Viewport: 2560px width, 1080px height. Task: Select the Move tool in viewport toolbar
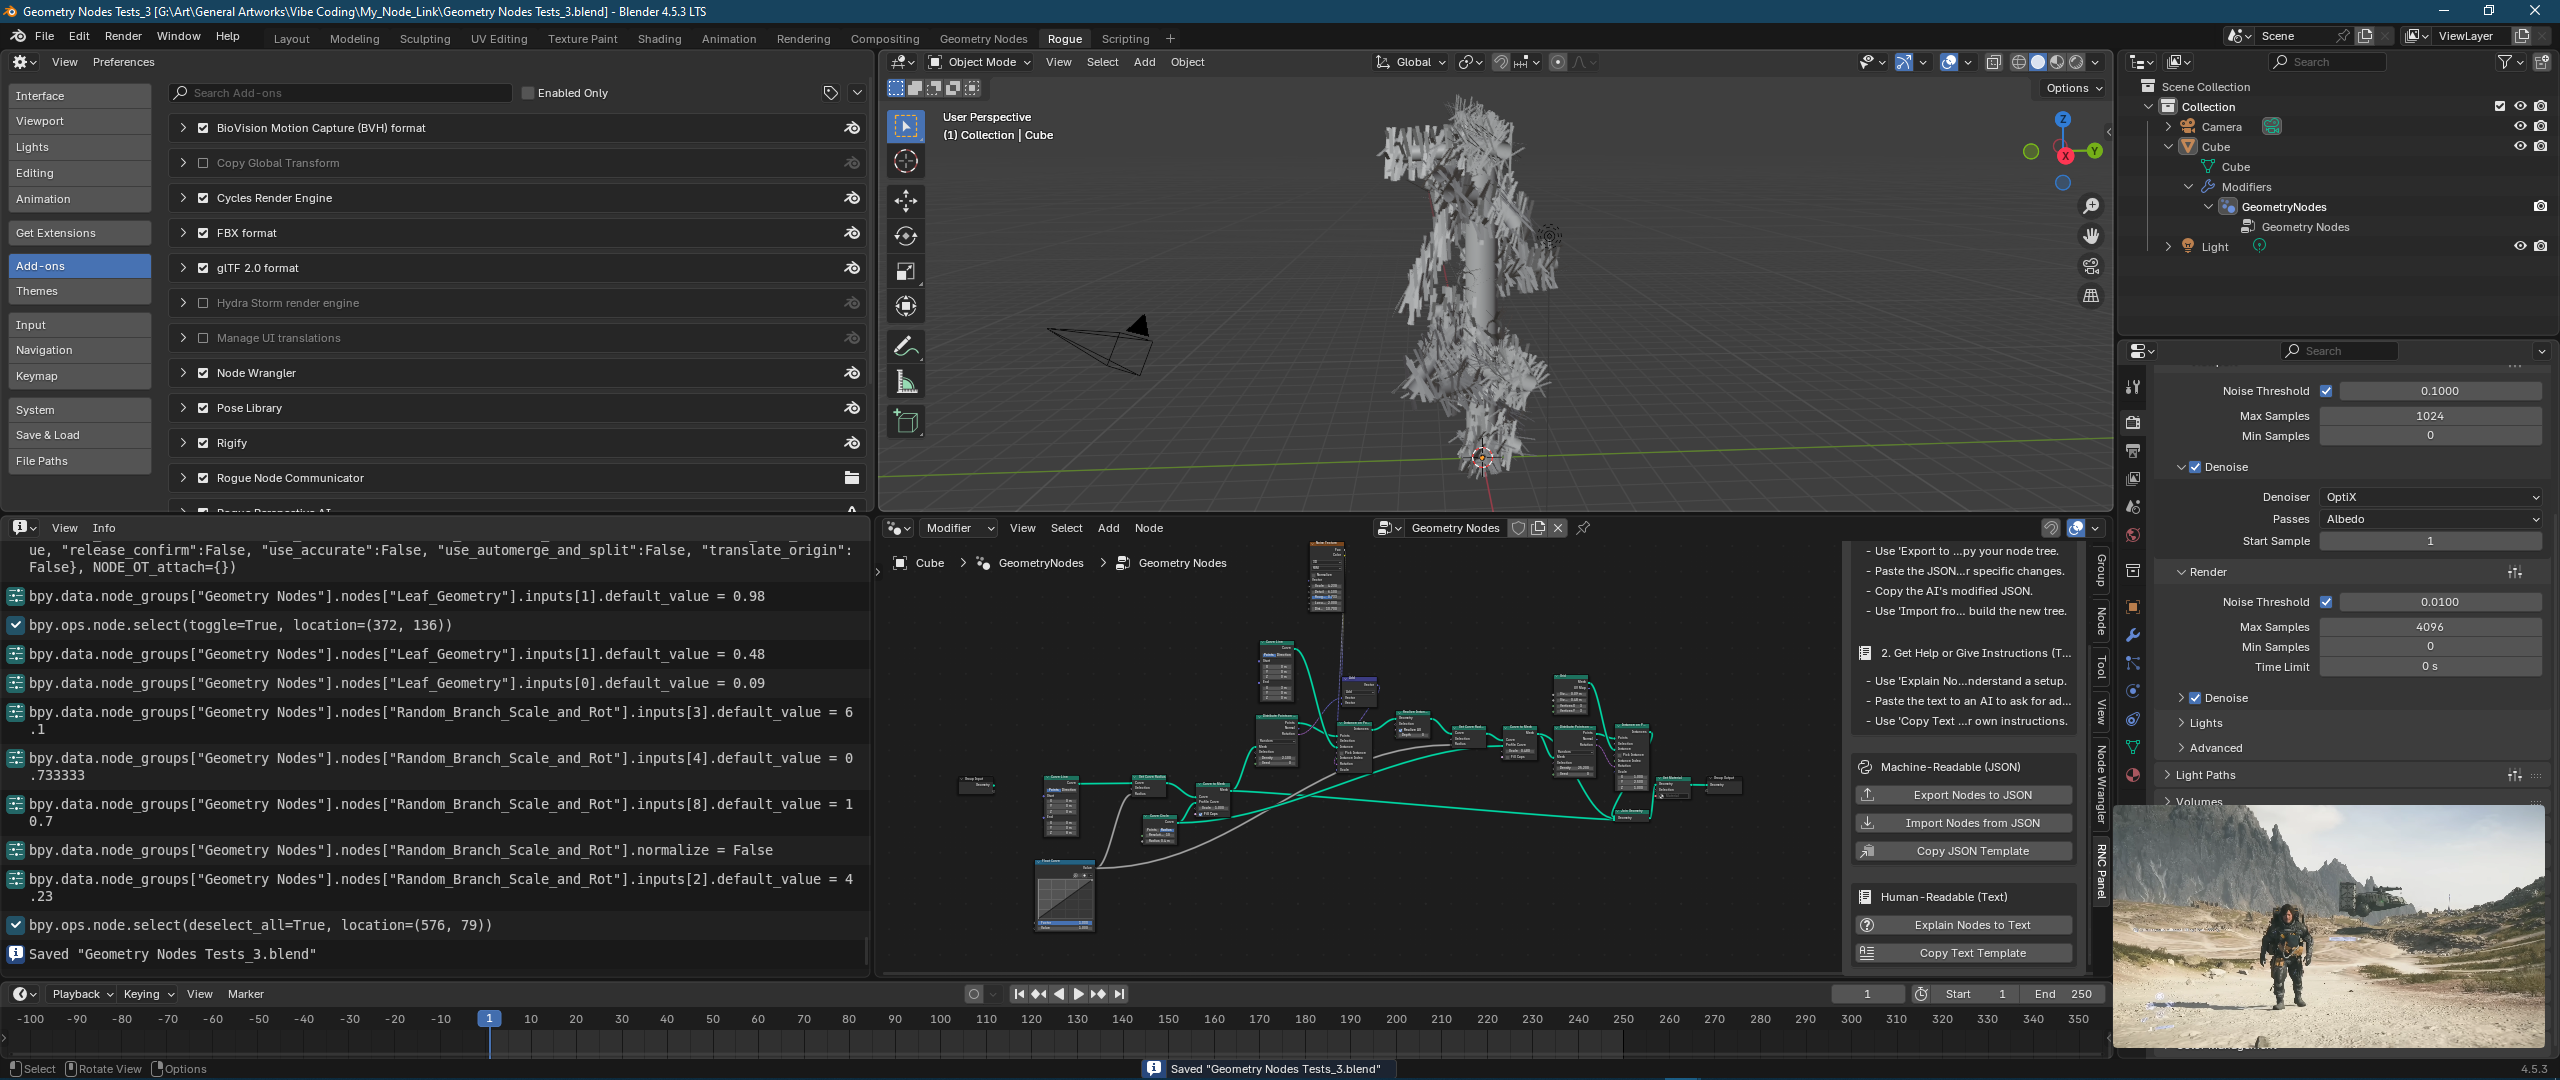(906, 201)
